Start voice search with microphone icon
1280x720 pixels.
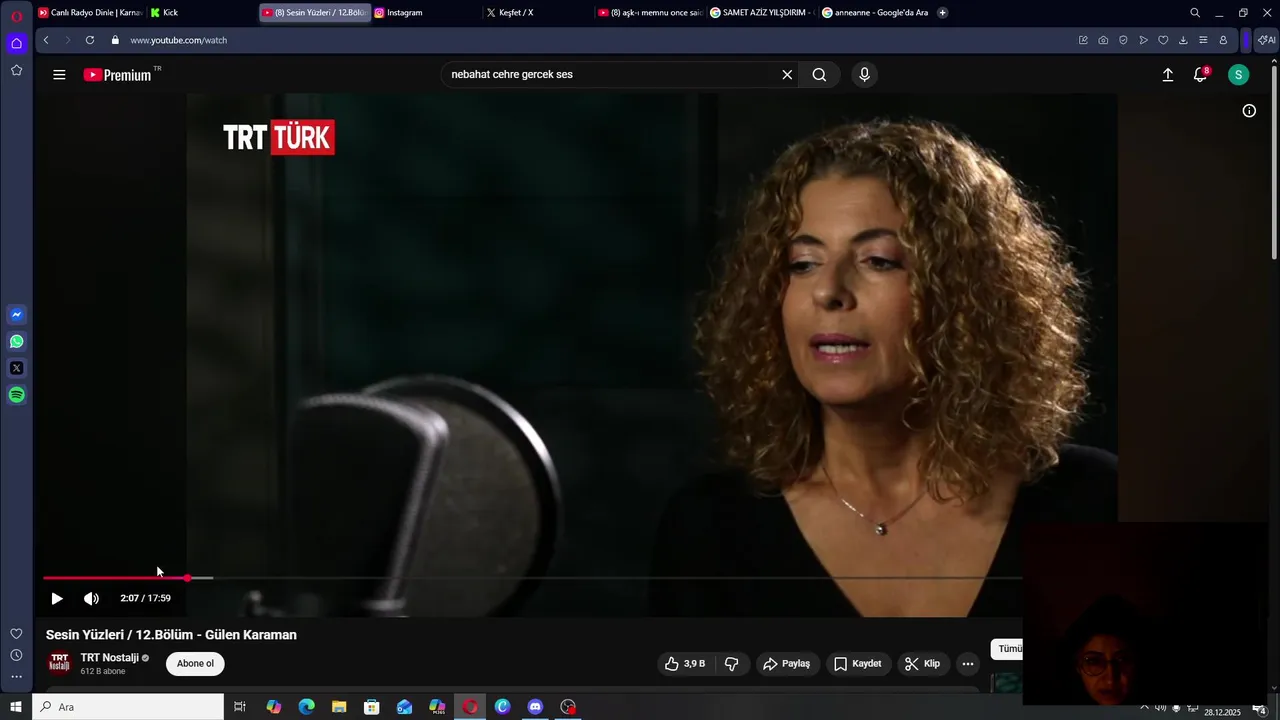865,75
